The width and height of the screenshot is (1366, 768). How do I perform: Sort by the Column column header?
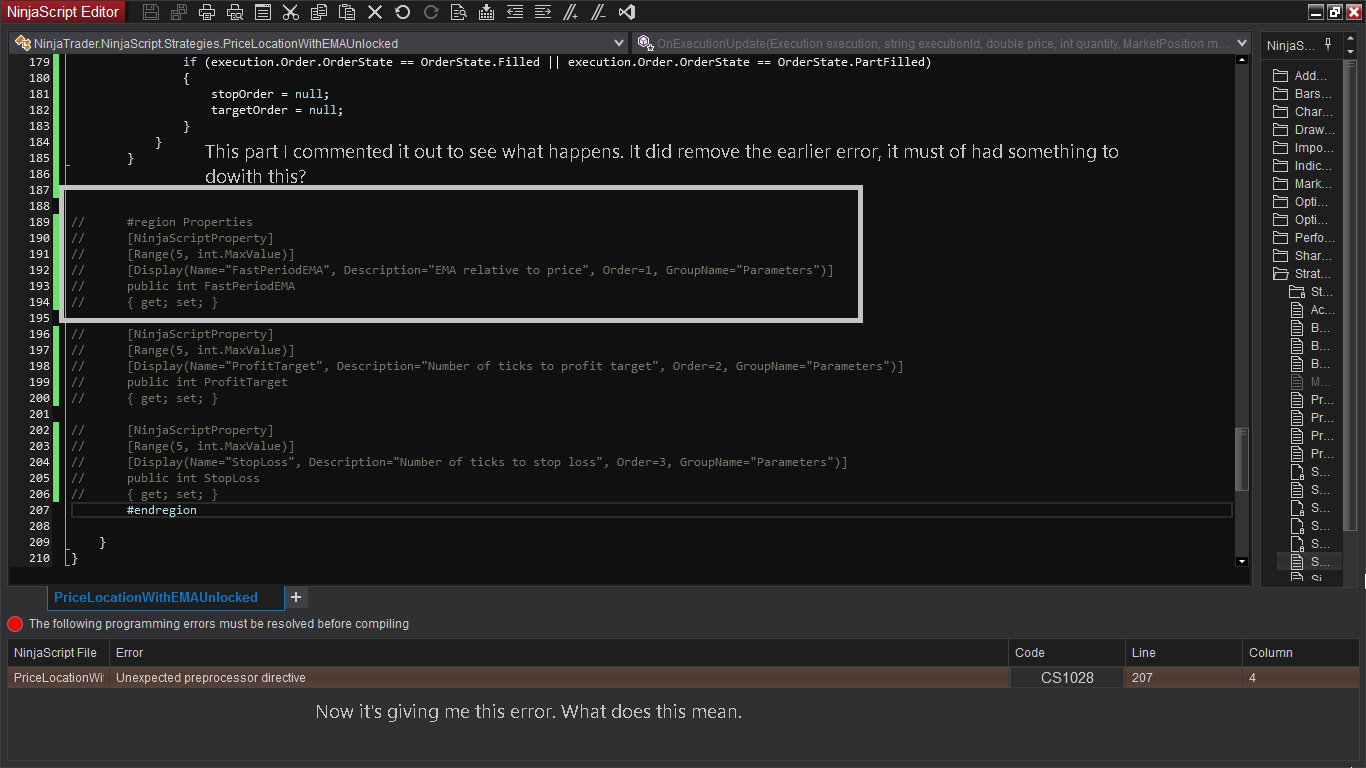pos(1301,653)
